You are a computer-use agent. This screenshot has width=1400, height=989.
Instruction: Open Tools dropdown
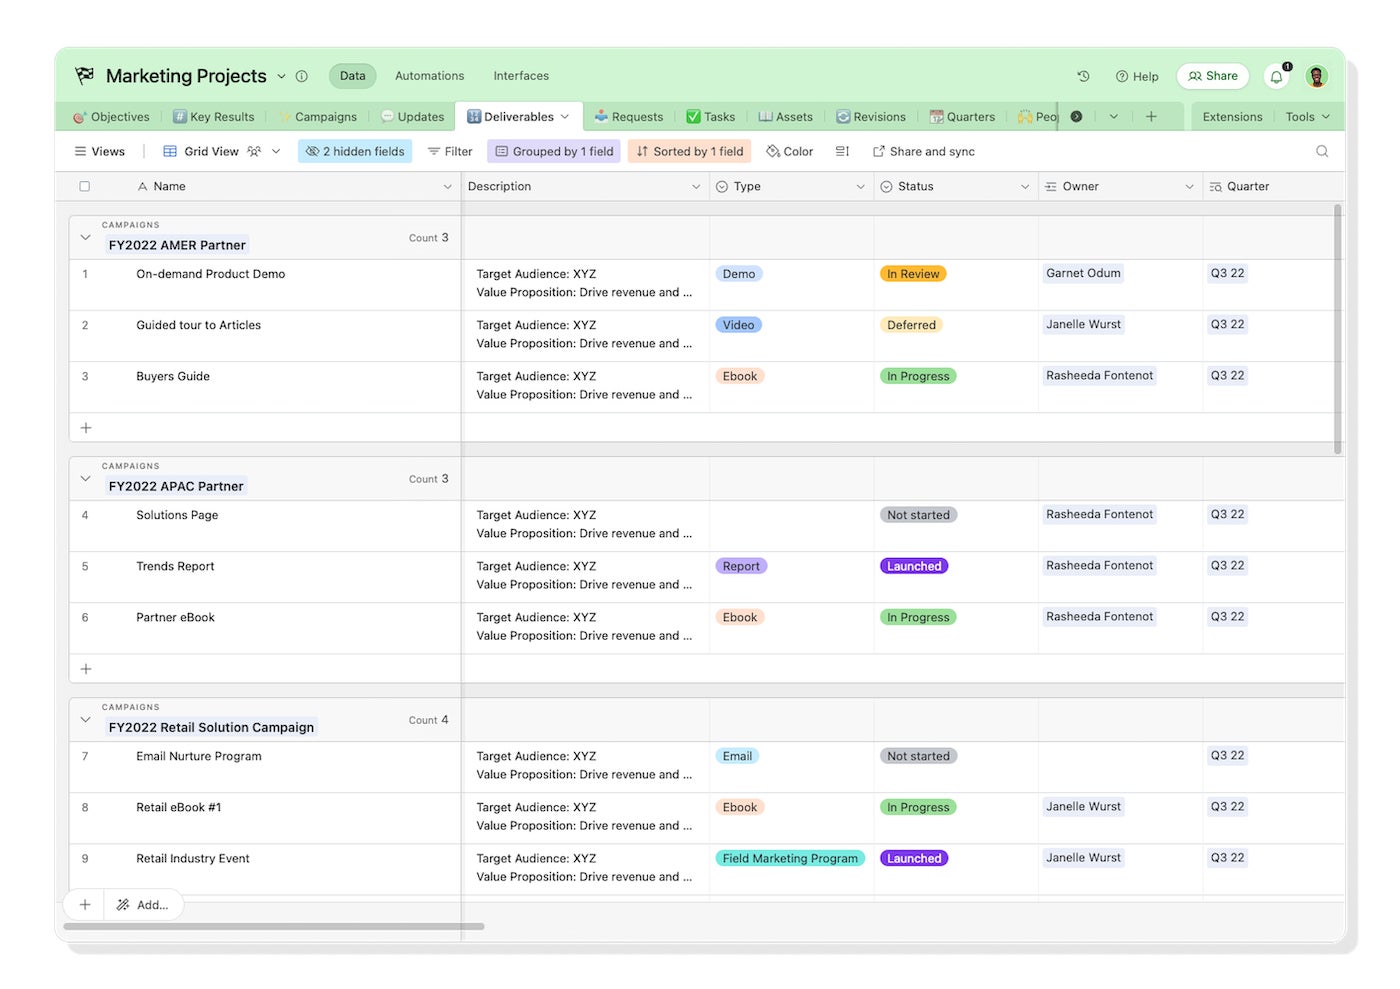point(1308,117)
